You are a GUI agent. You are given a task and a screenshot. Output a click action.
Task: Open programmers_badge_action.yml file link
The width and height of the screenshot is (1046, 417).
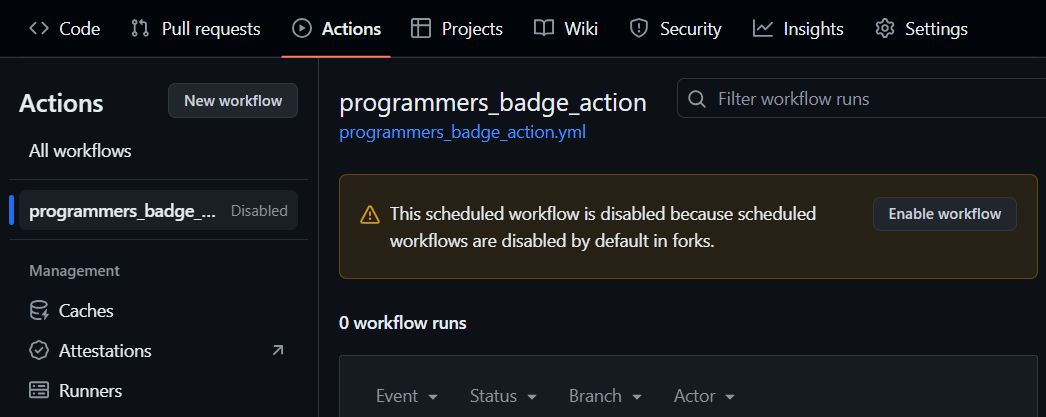click(x=462, y=133)
